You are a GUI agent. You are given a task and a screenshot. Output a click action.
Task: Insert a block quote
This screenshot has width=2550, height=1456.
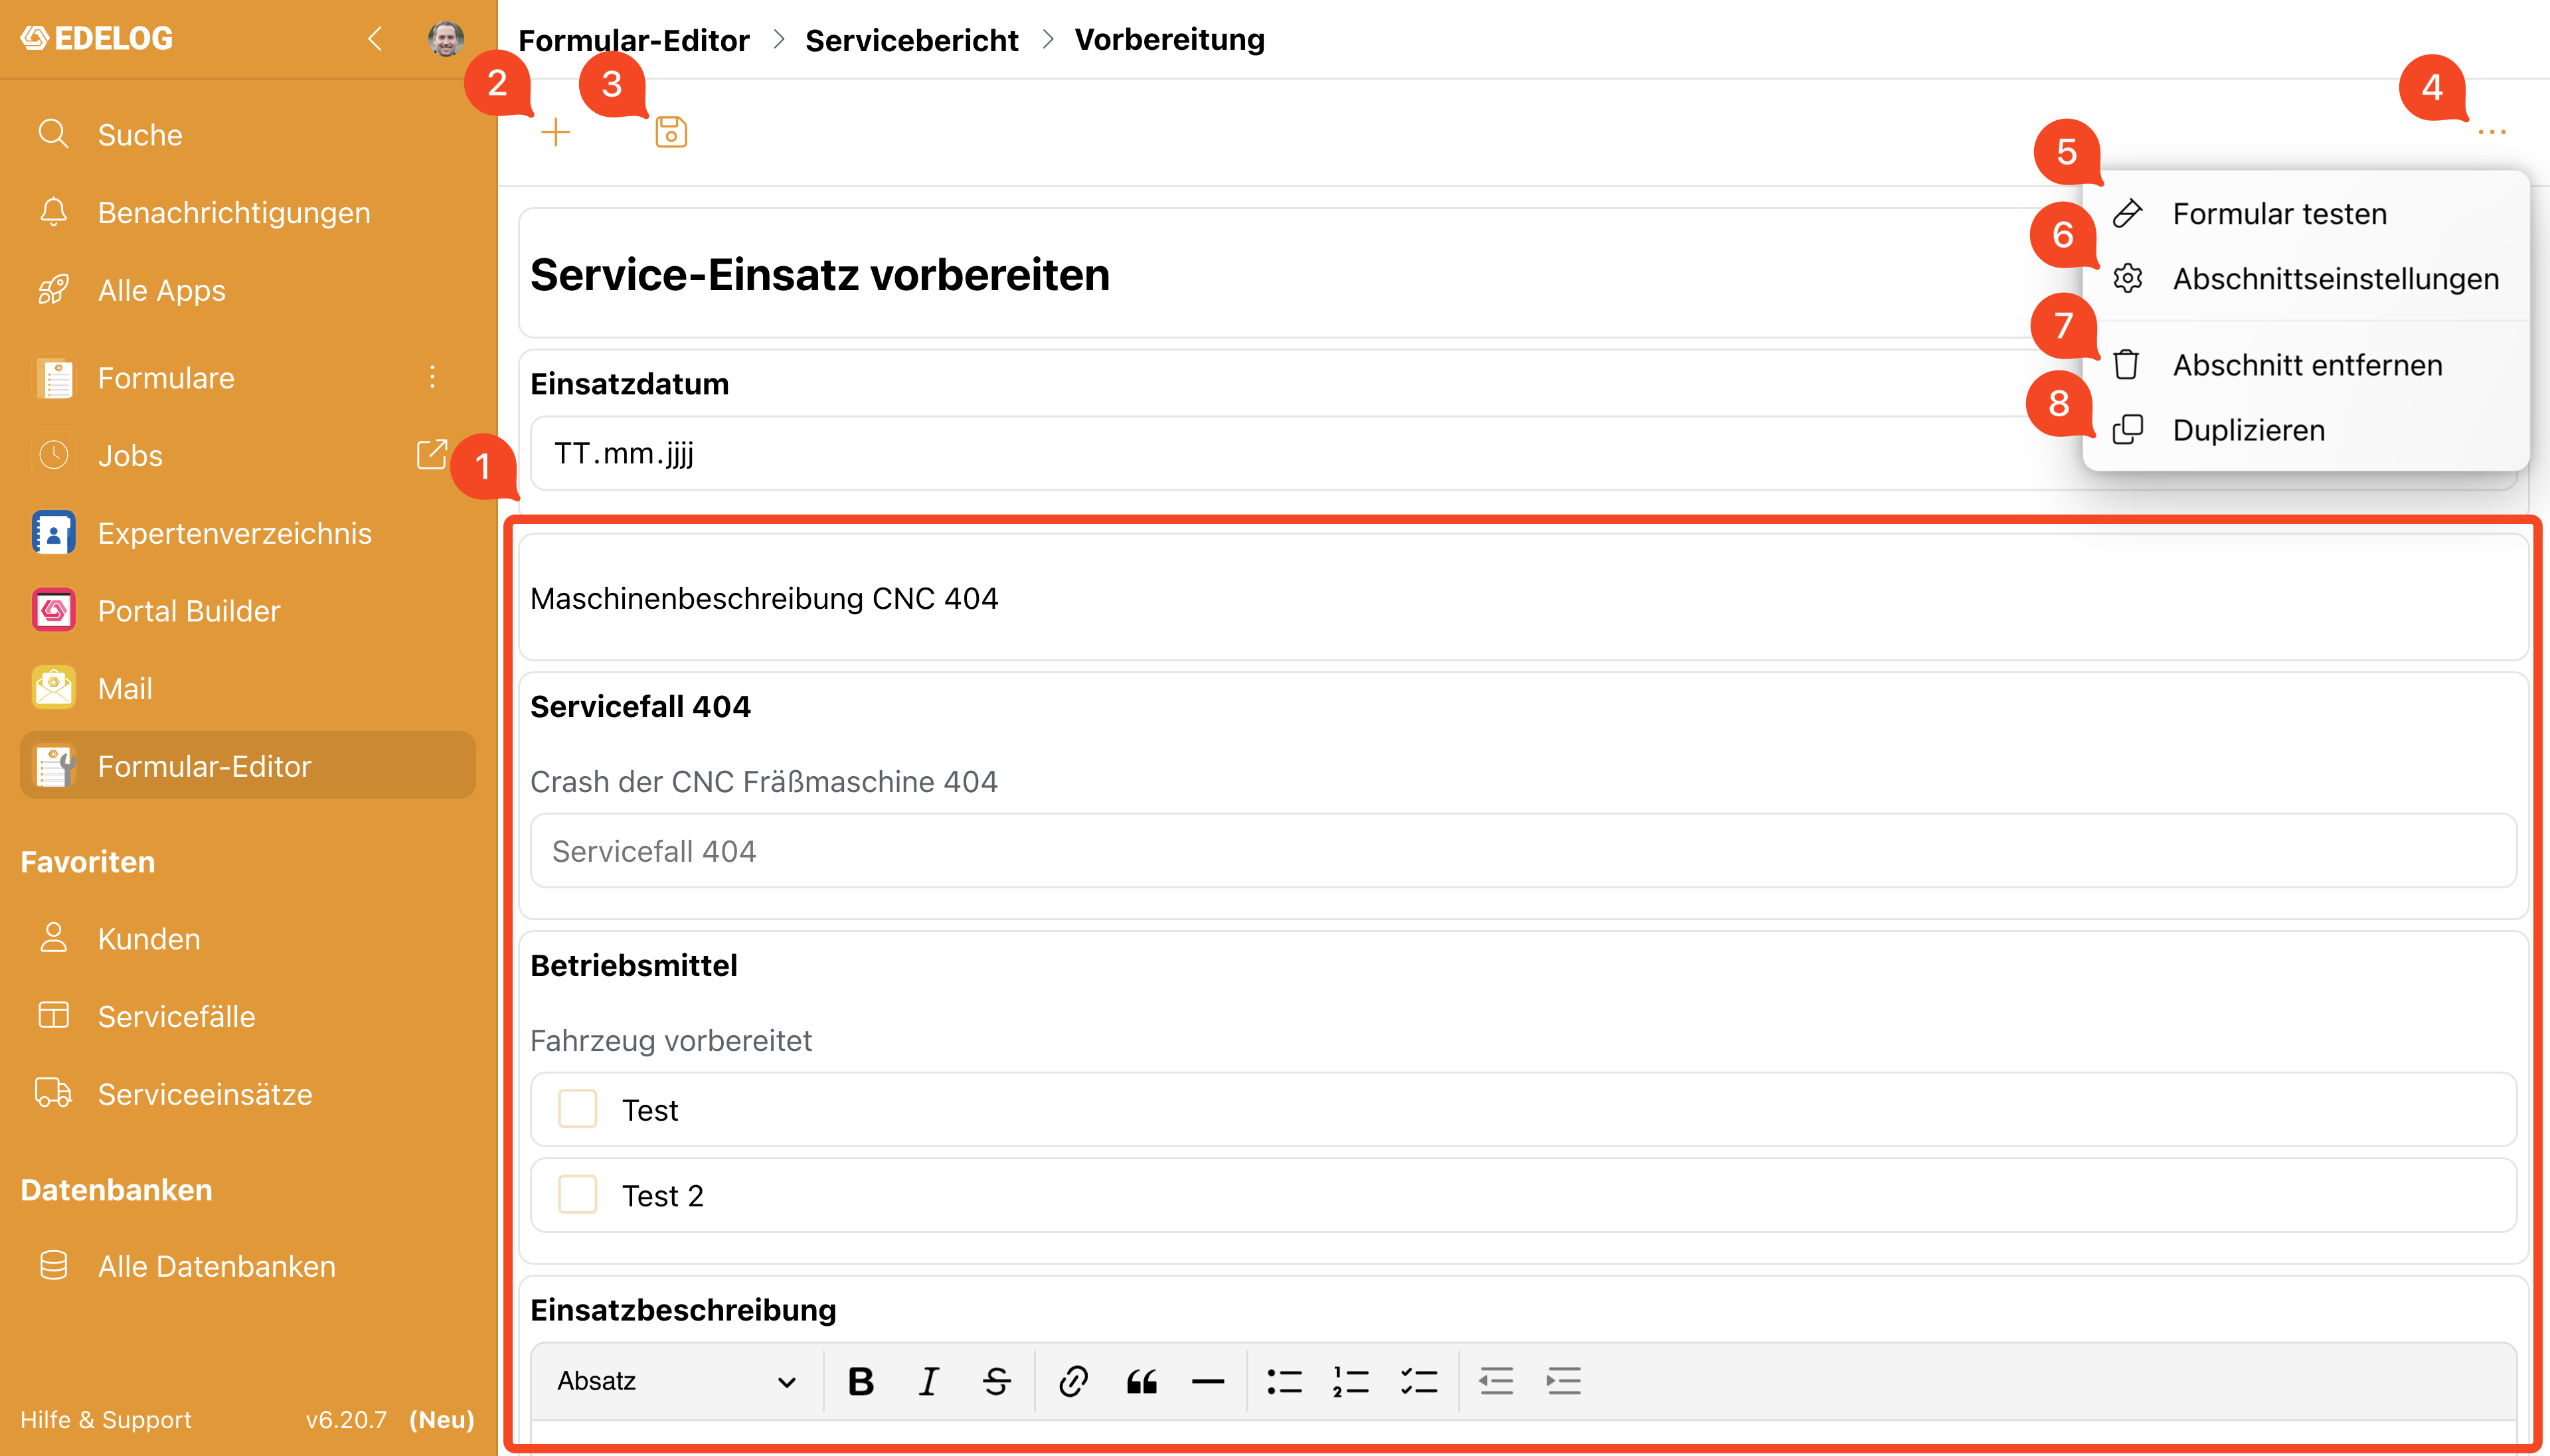pyautogui.click(x=1141, y=1381)
